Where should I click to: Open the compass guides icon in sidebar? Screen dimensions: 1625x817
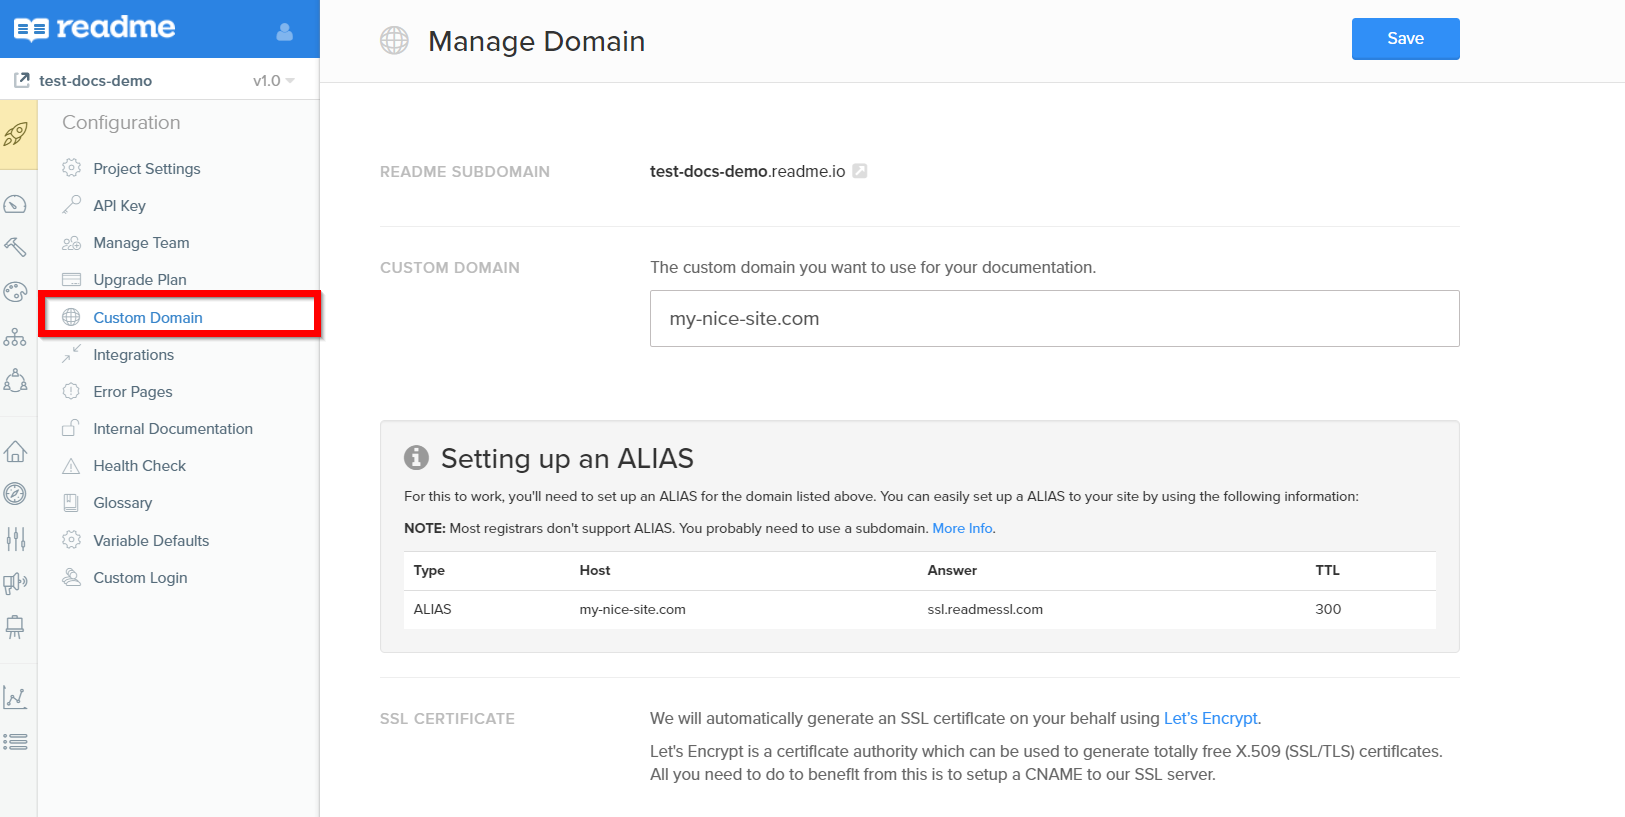[15, 494]
